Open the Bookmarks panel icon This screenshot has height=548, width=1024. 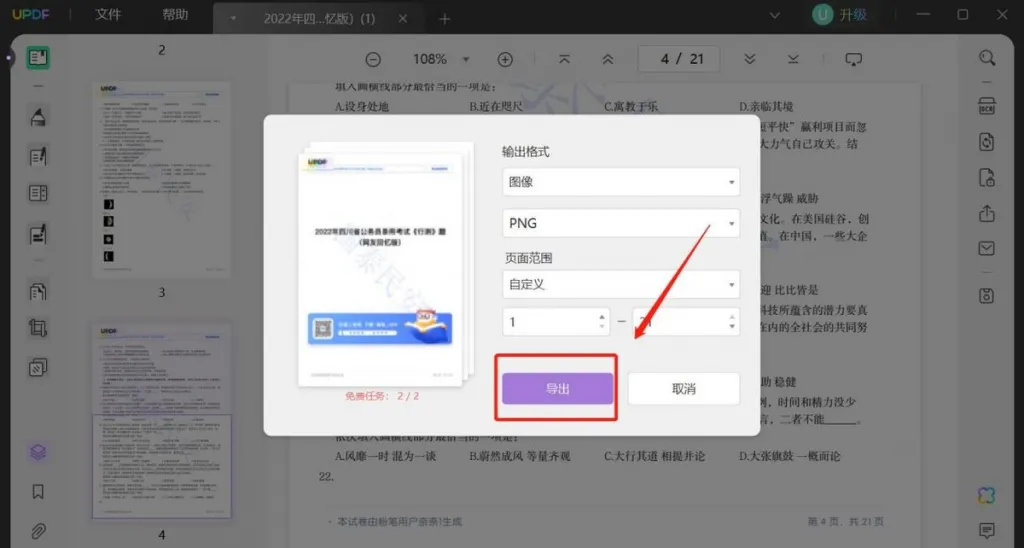pyautogui.click(x=38, y=492)
